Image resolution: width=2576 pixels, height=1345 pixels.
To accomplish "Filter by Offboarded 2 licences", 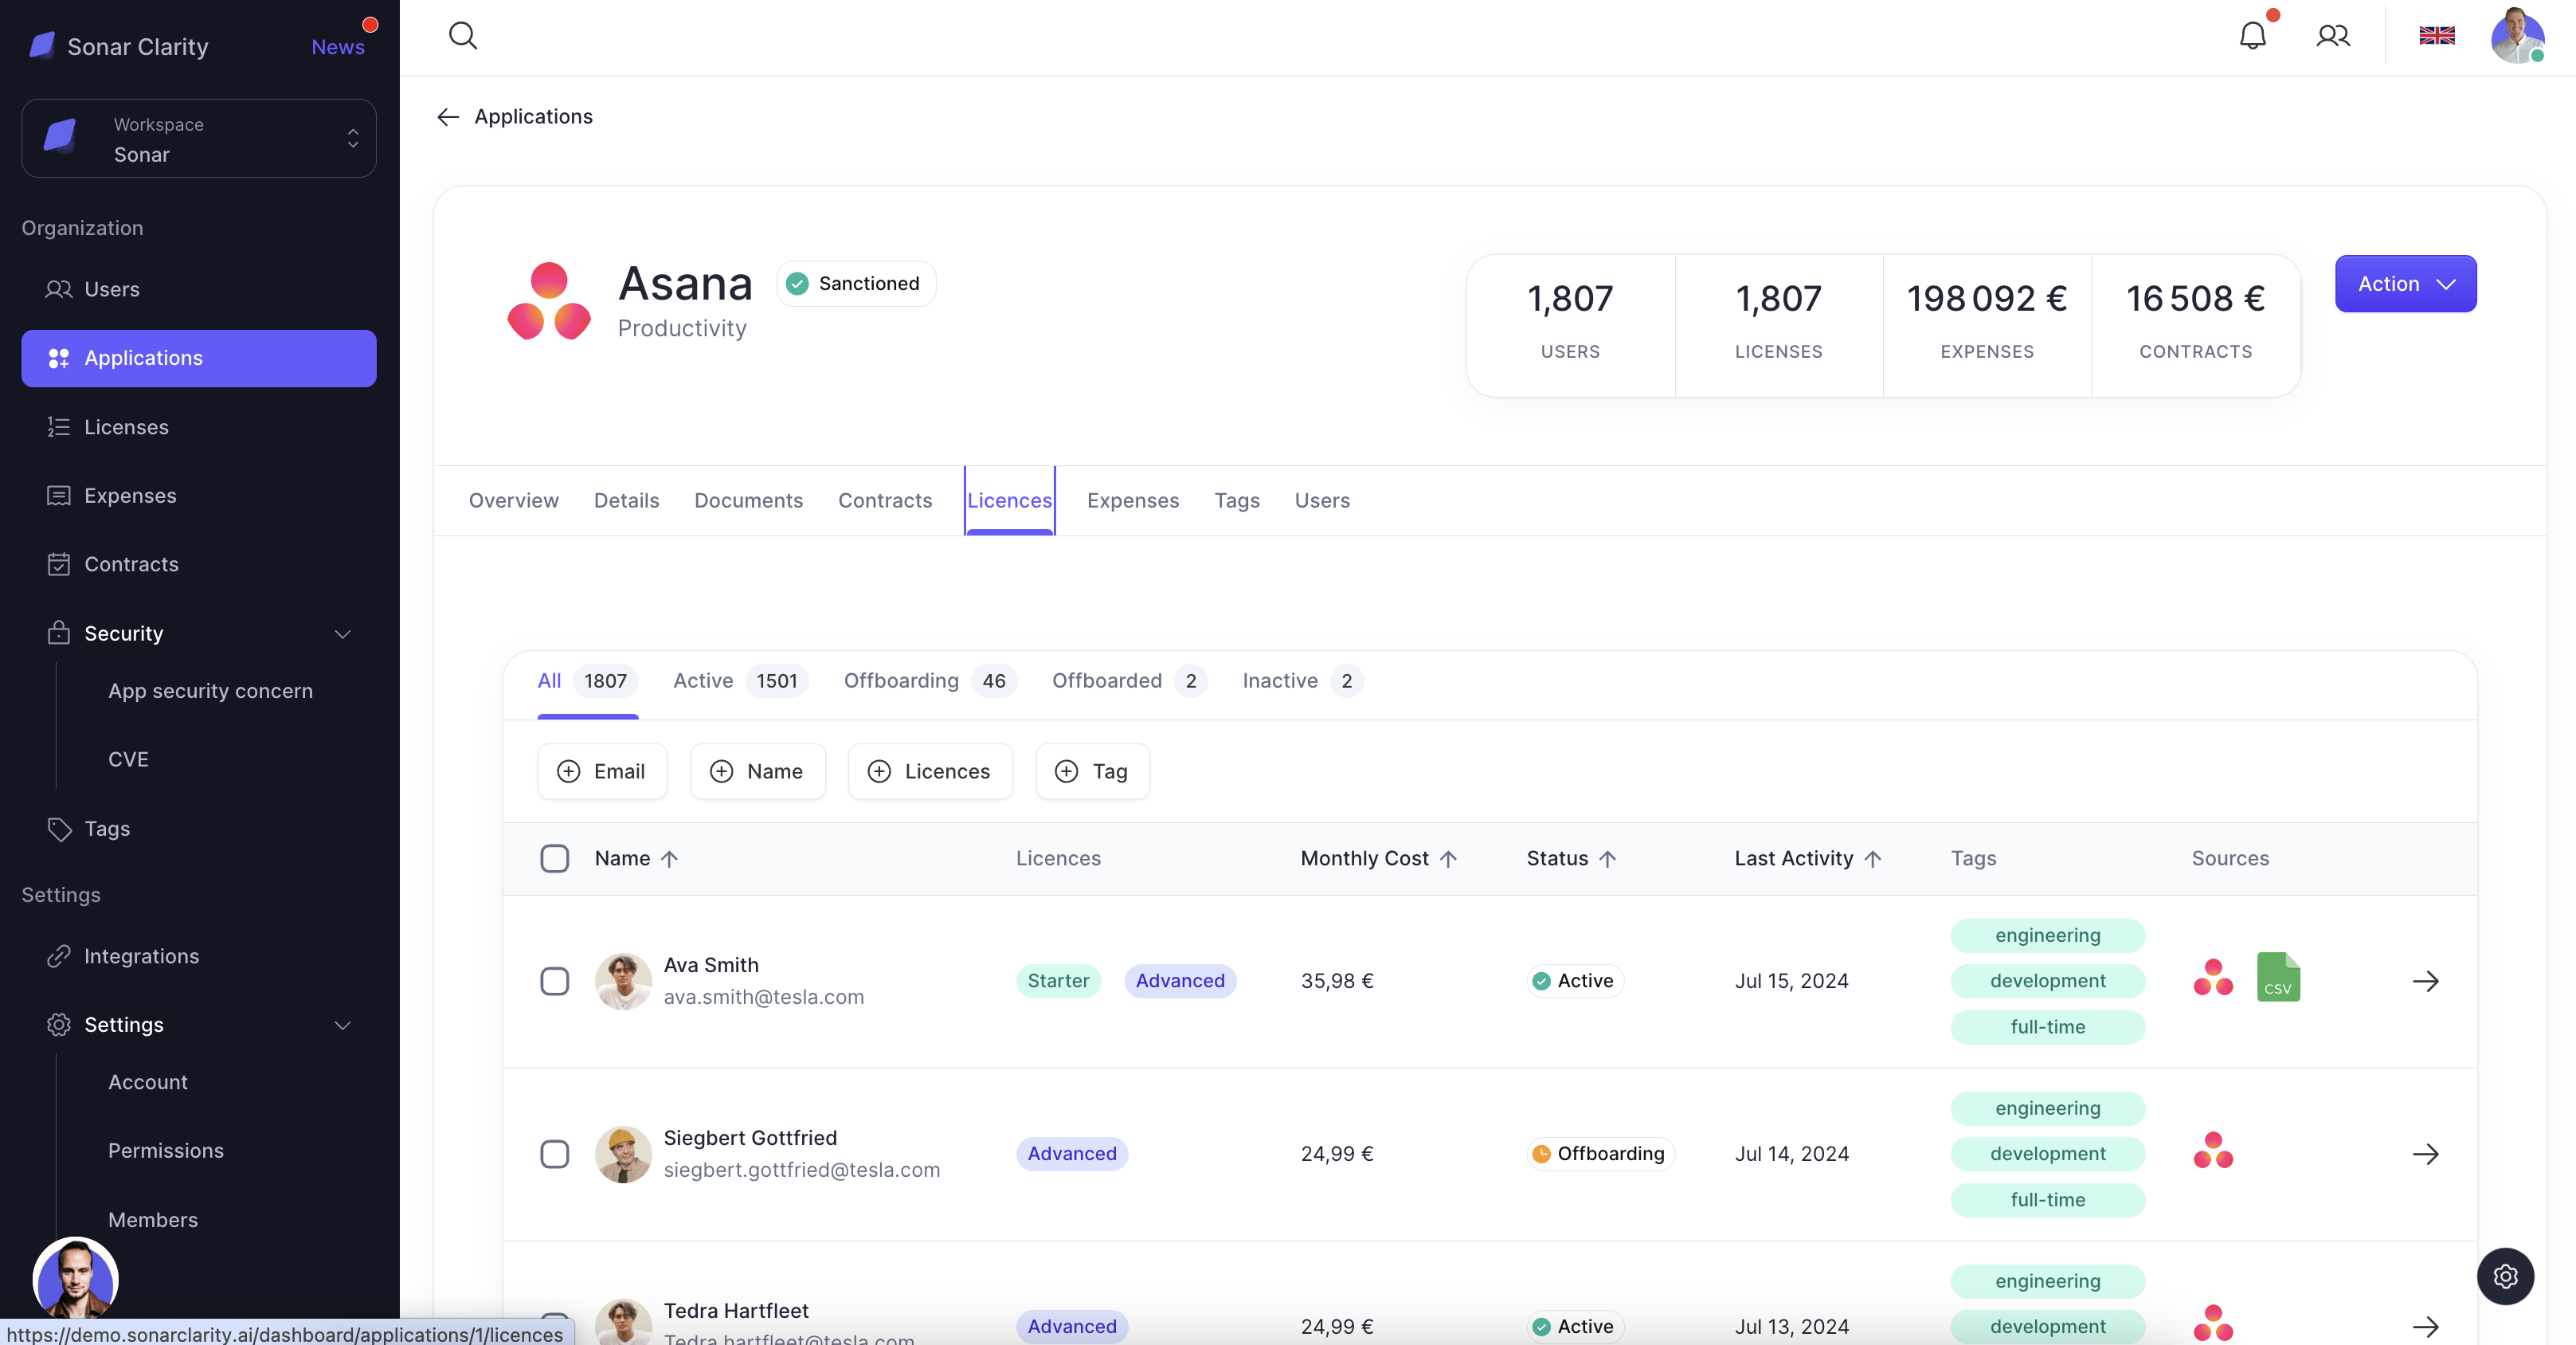I will click(1129, 681).
